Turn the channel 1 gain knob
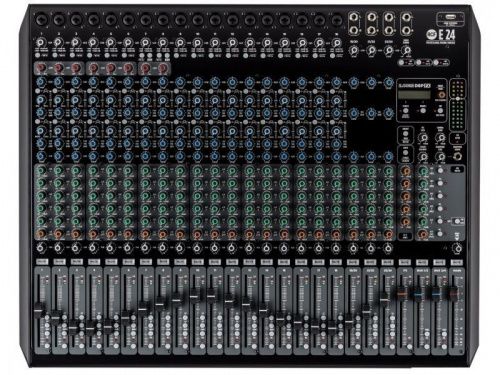The image size is (500, 375). [41, 43]
